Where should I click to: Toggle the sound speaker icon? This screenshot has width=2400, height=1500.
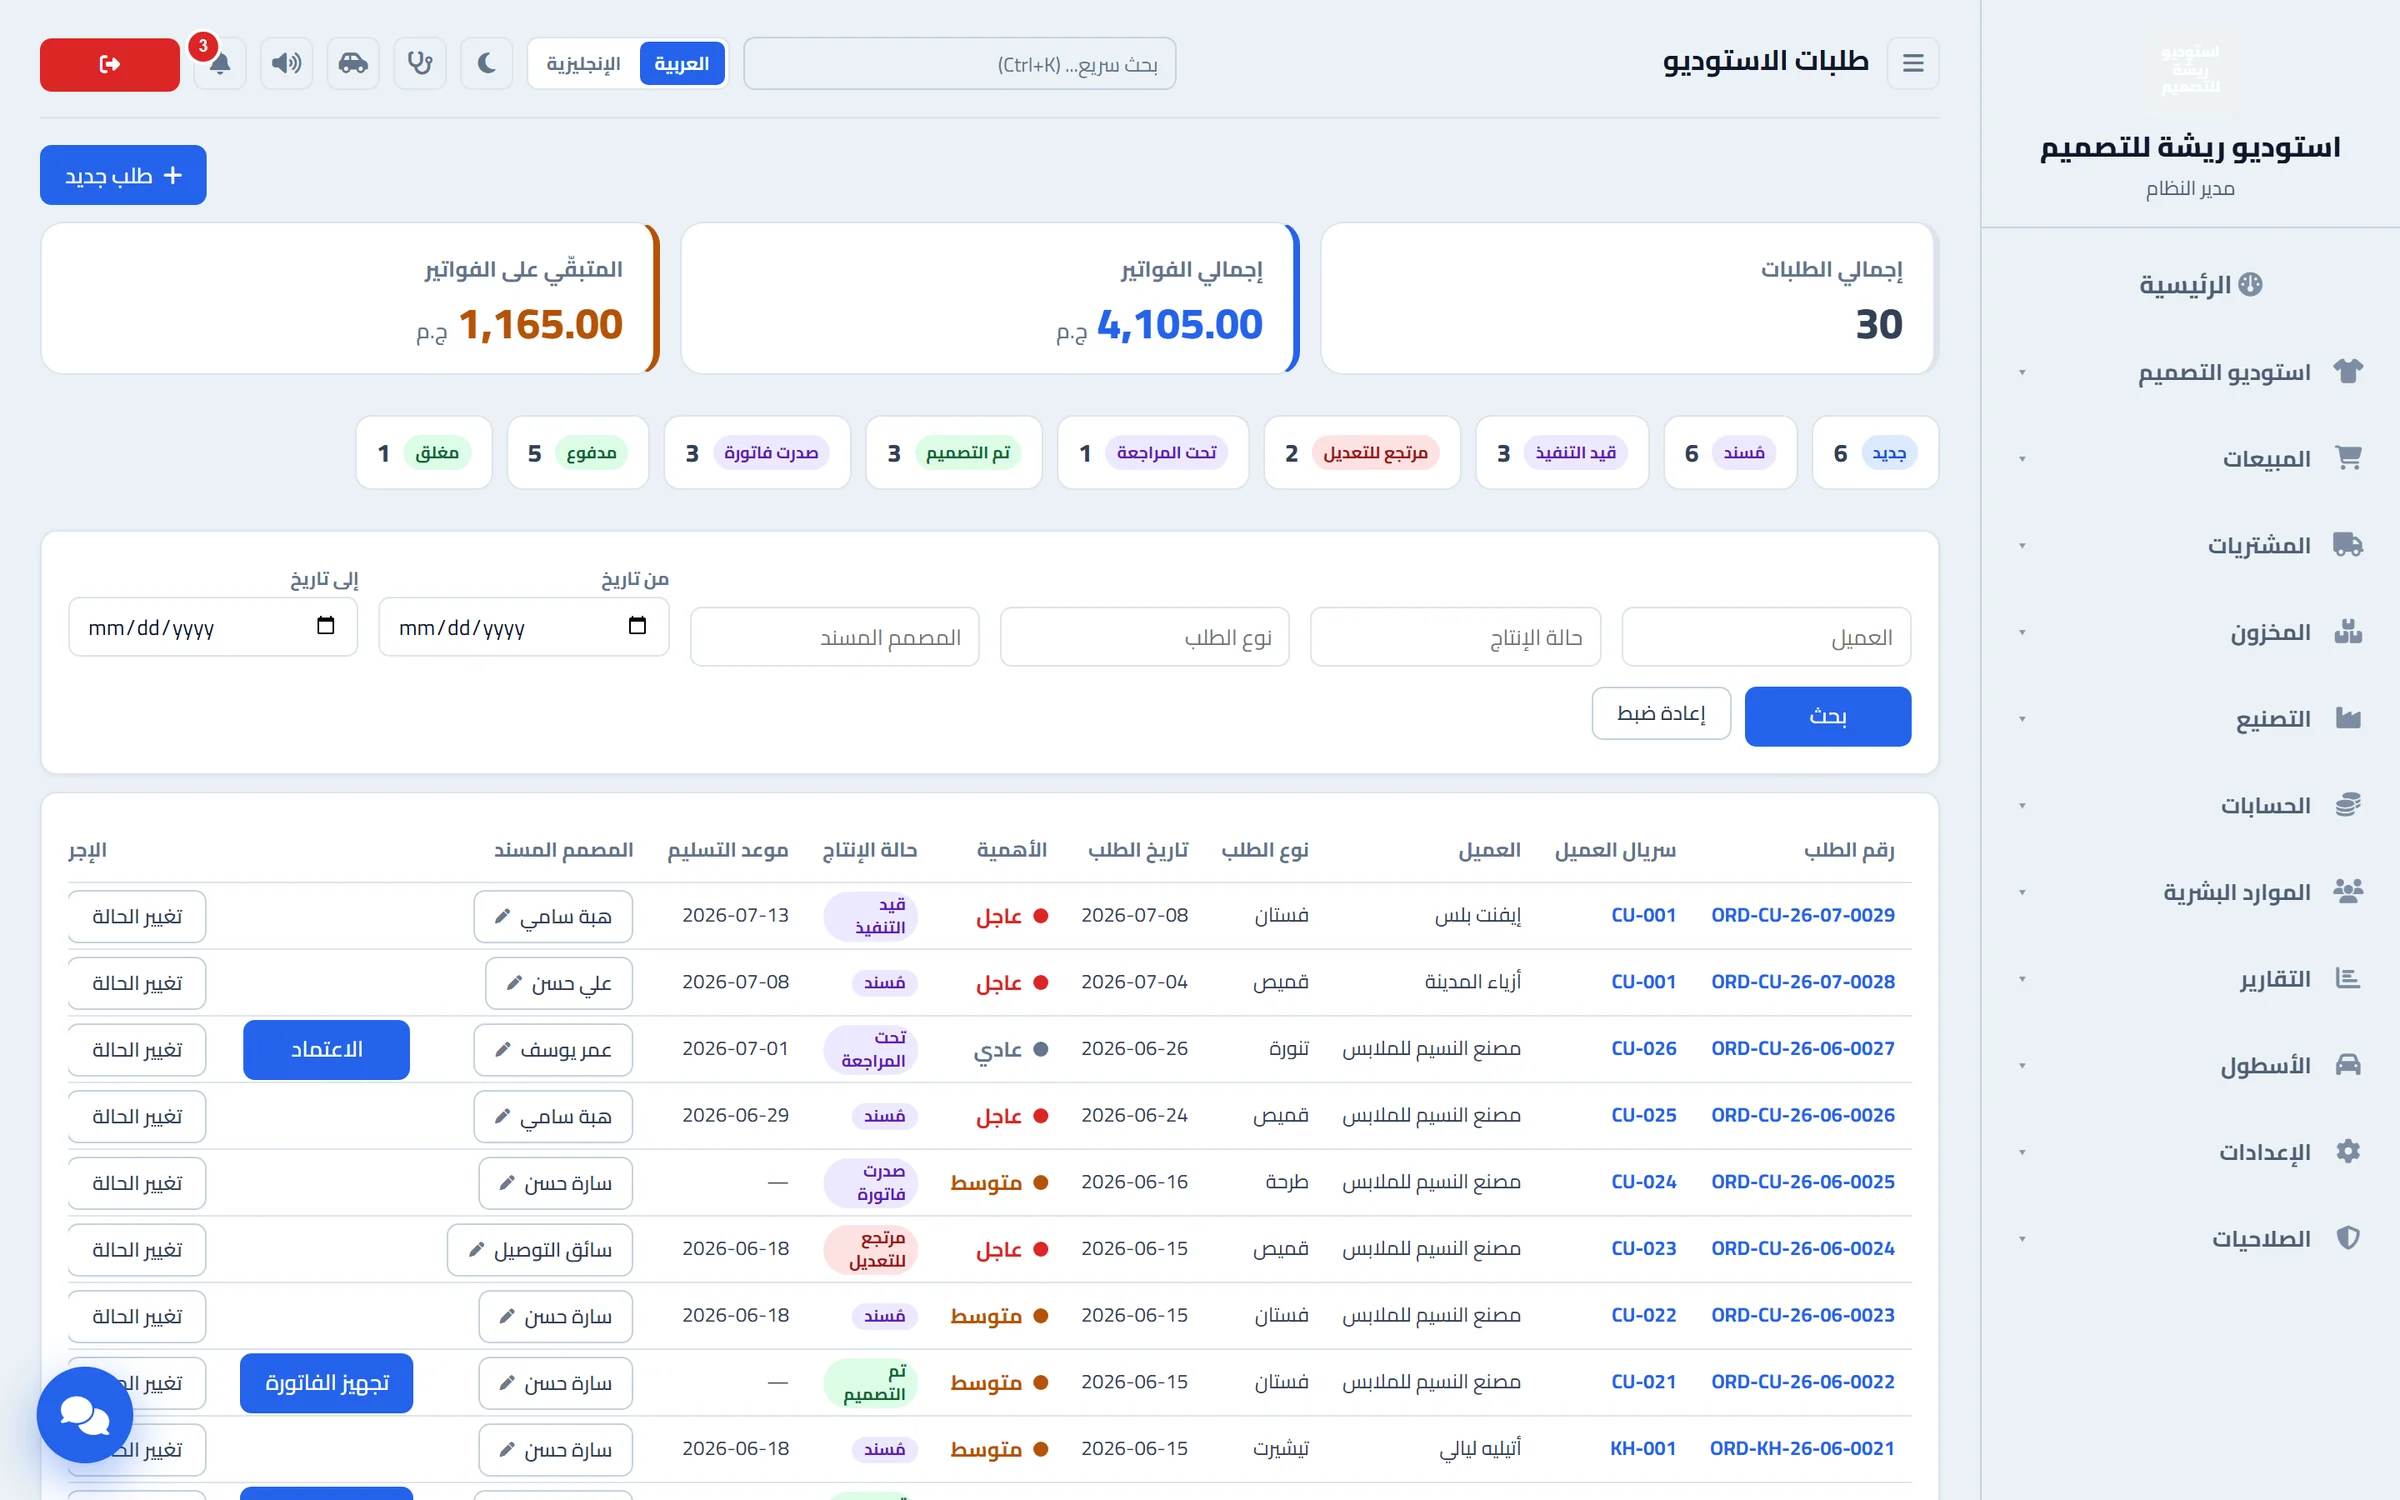[287, 64]
